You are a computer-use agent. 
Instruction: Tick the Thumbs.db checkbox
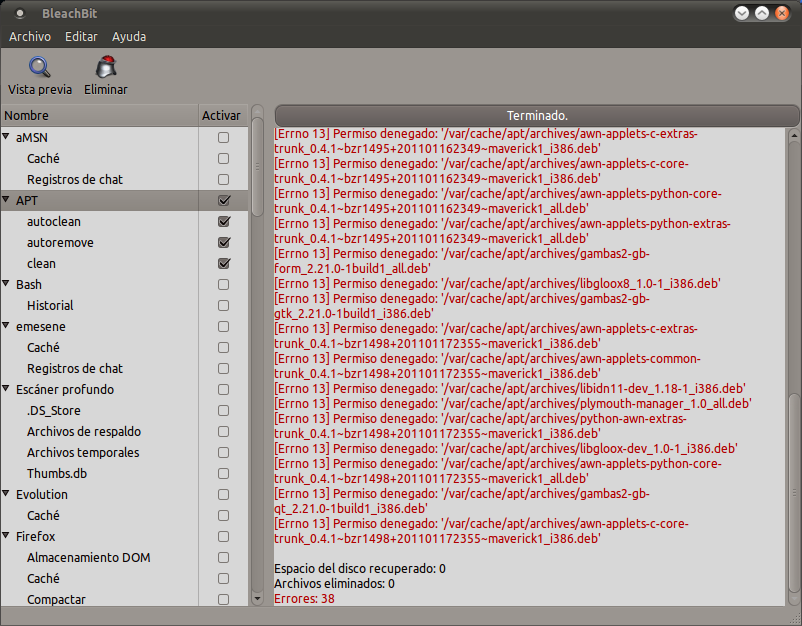pyautogui.click(x=224, y=473)
